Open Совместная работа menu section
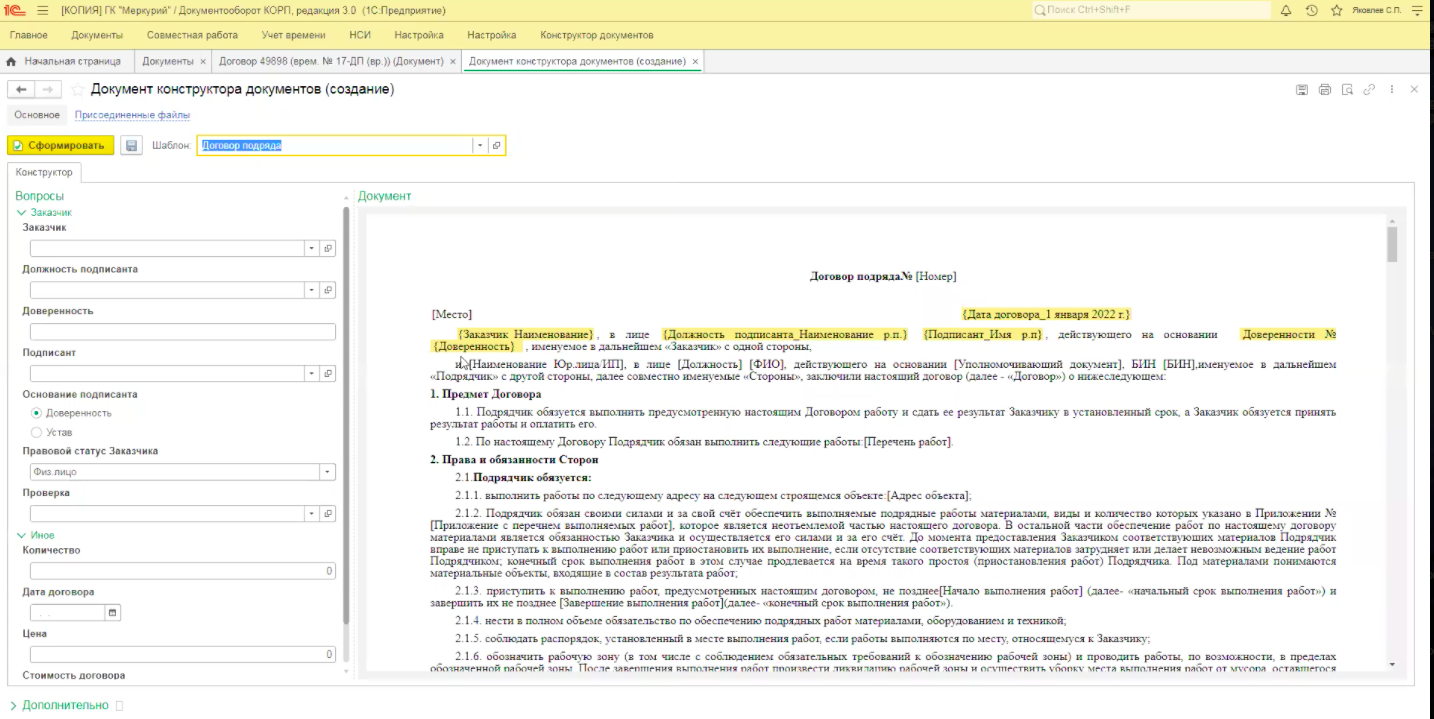The height and width of the screenshot is (719, 1434). click(x=192, y=35)
